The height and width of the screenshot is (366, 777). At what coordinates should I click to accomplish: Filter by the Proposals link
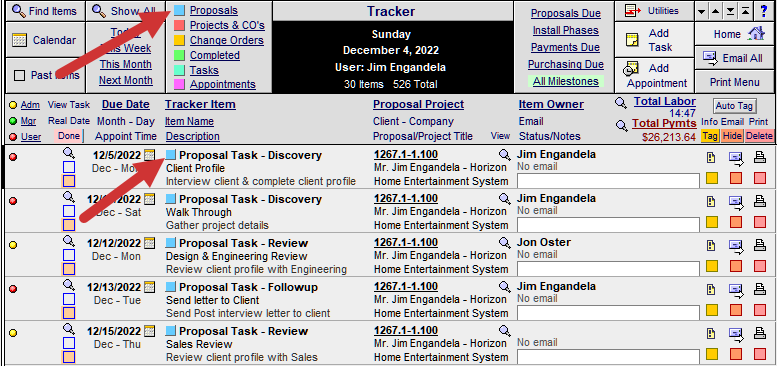214,10
